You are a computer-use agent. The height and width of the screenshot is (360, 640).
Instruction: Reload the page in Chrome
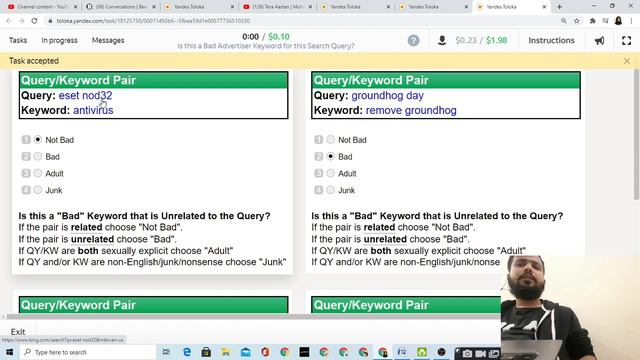34,21
